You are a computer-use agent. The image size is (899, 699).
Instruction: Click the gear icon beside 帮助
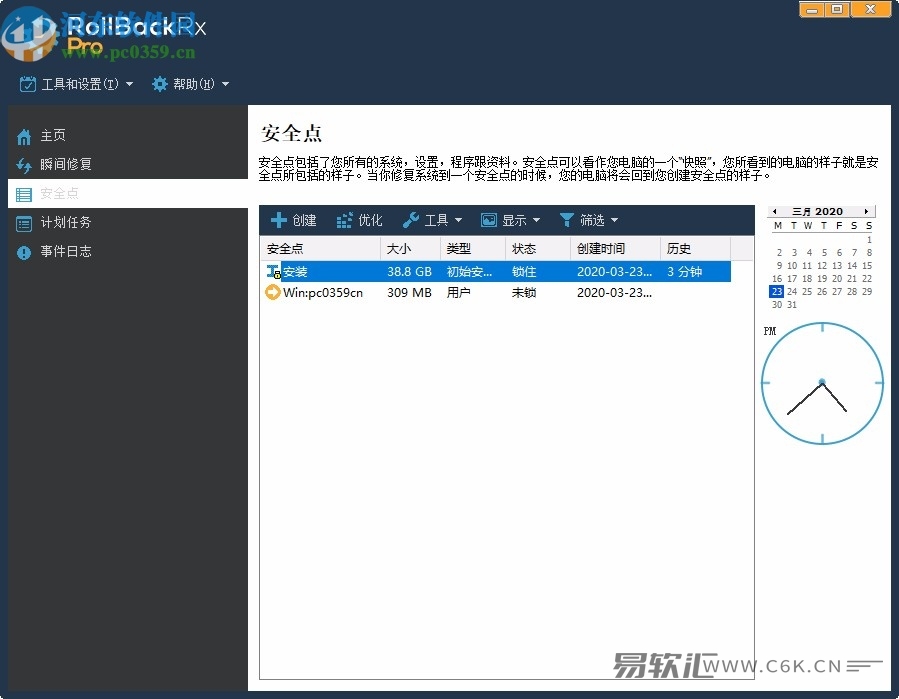pos(159,84)
